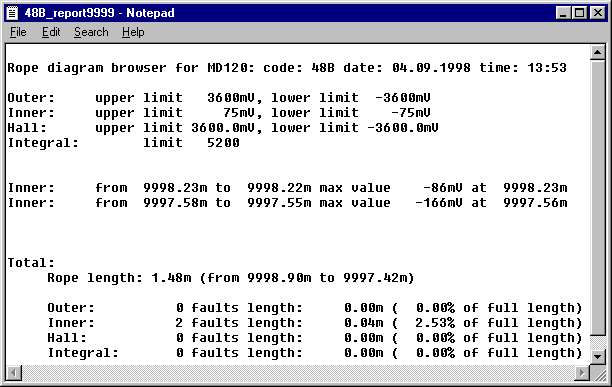The width and height of the screenshot is (612, 387).
Task: Open the File menu
Action: [18, 32]
